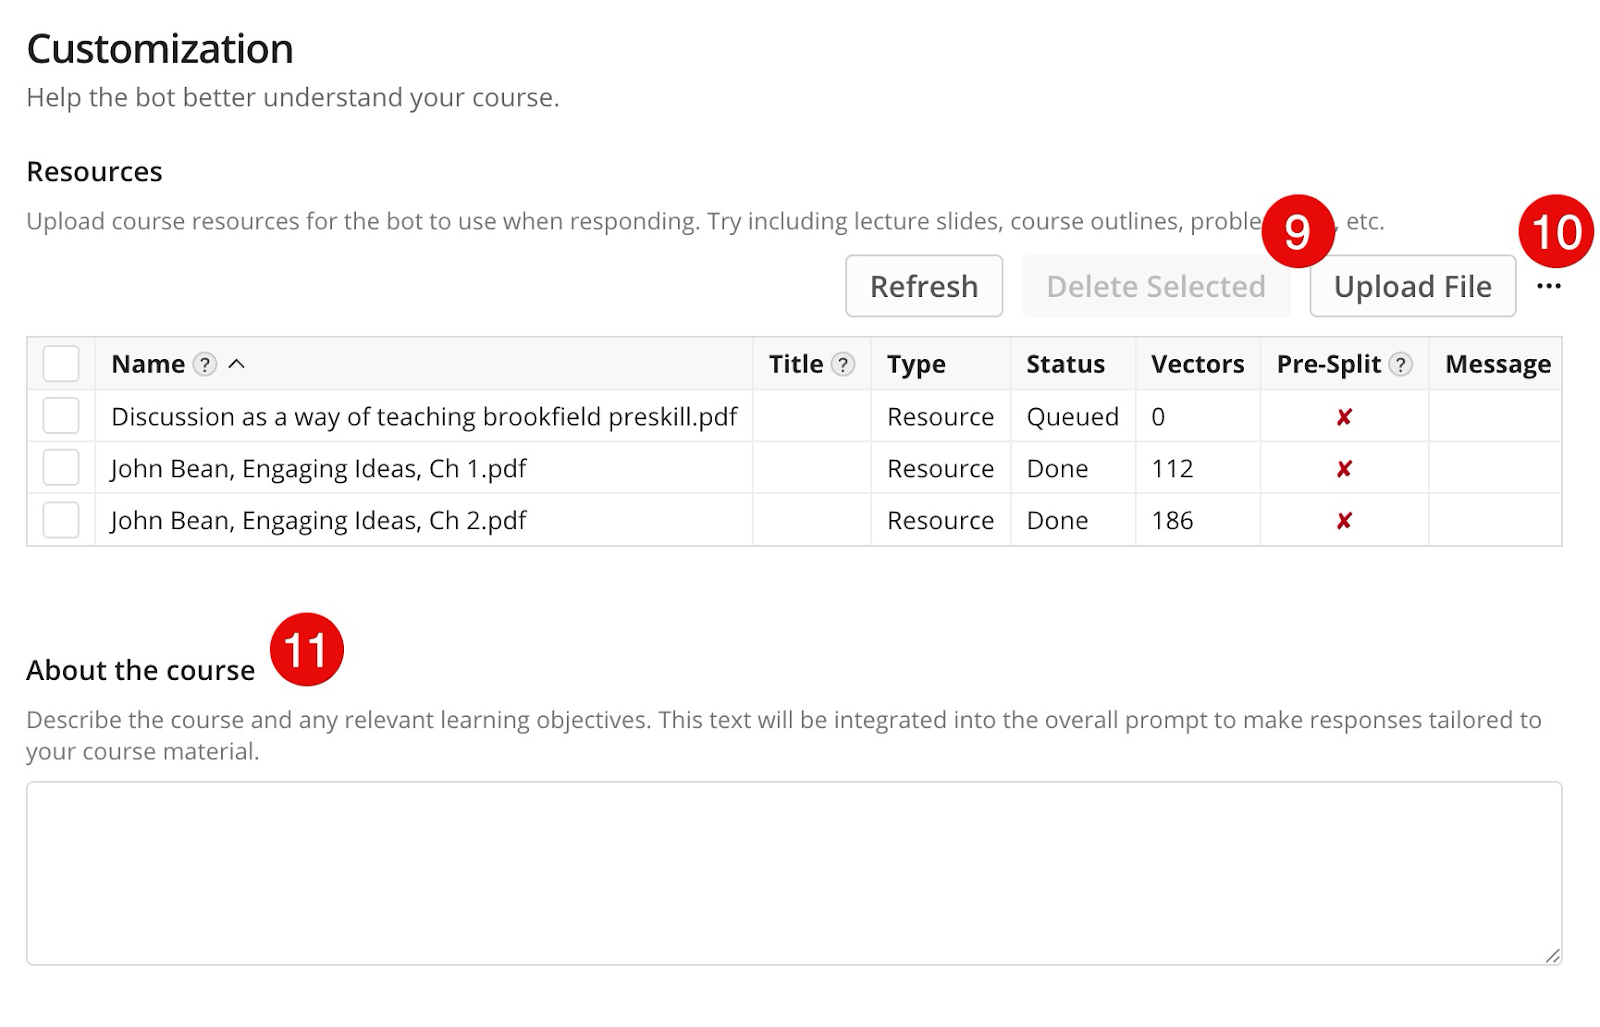1600x1027 pixels.
Task: Open the three-dots more options menu
Action: (1548, 287)
